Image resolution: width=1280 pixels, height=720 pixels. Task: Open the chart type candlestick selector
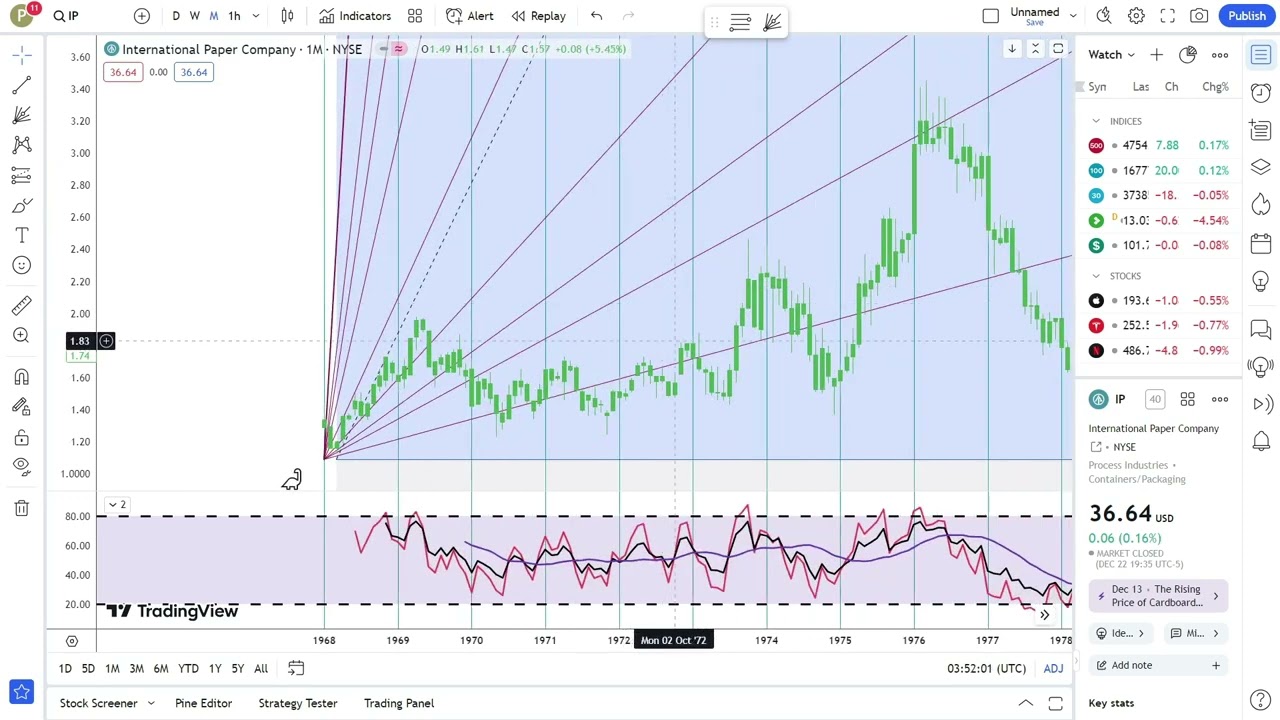(287, 16)
